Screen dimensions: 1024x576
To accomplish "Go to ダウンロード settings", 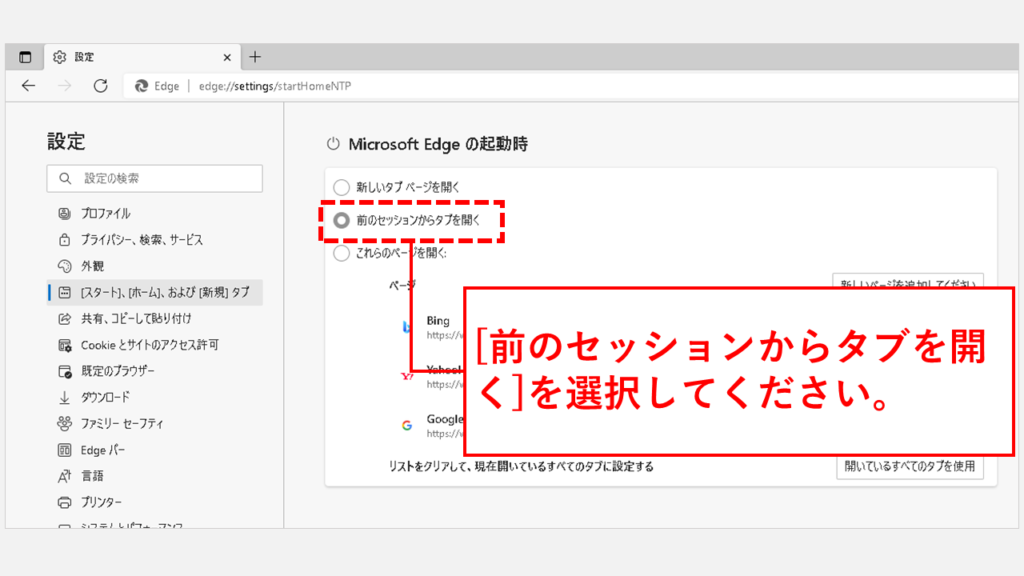I will click(105, 397).
